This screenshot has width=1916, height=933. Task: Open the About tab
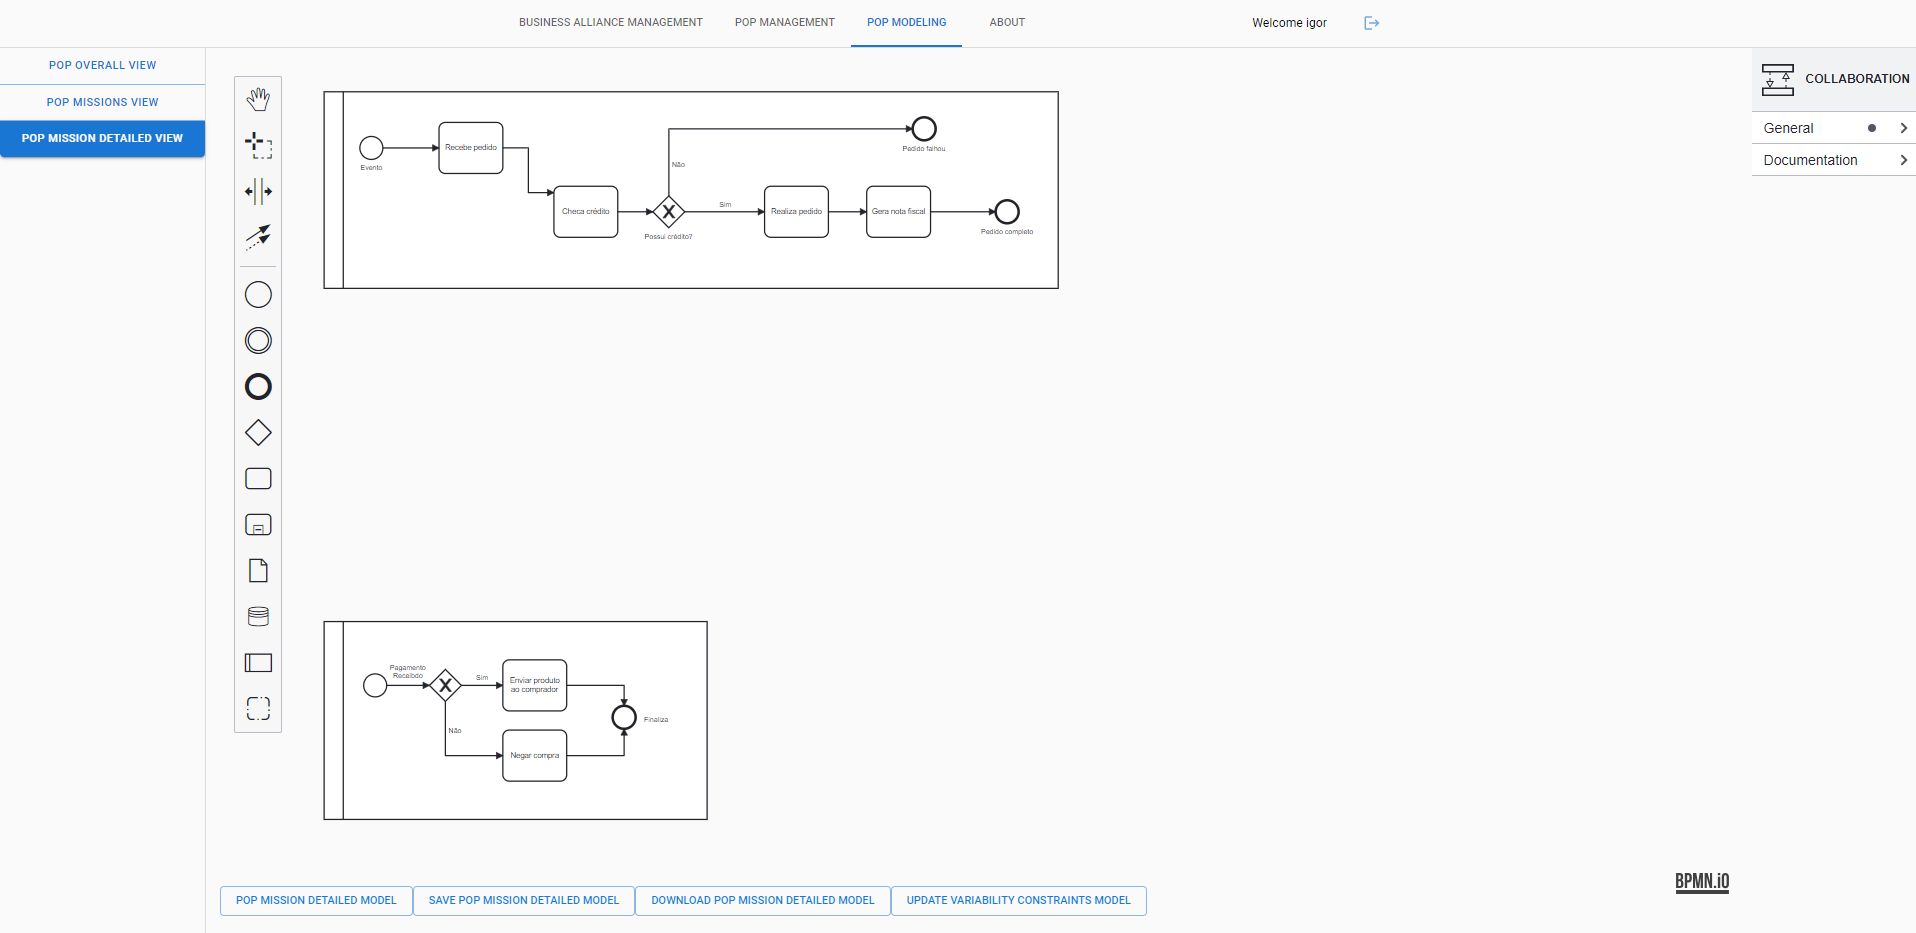[x=1007, y=22]
